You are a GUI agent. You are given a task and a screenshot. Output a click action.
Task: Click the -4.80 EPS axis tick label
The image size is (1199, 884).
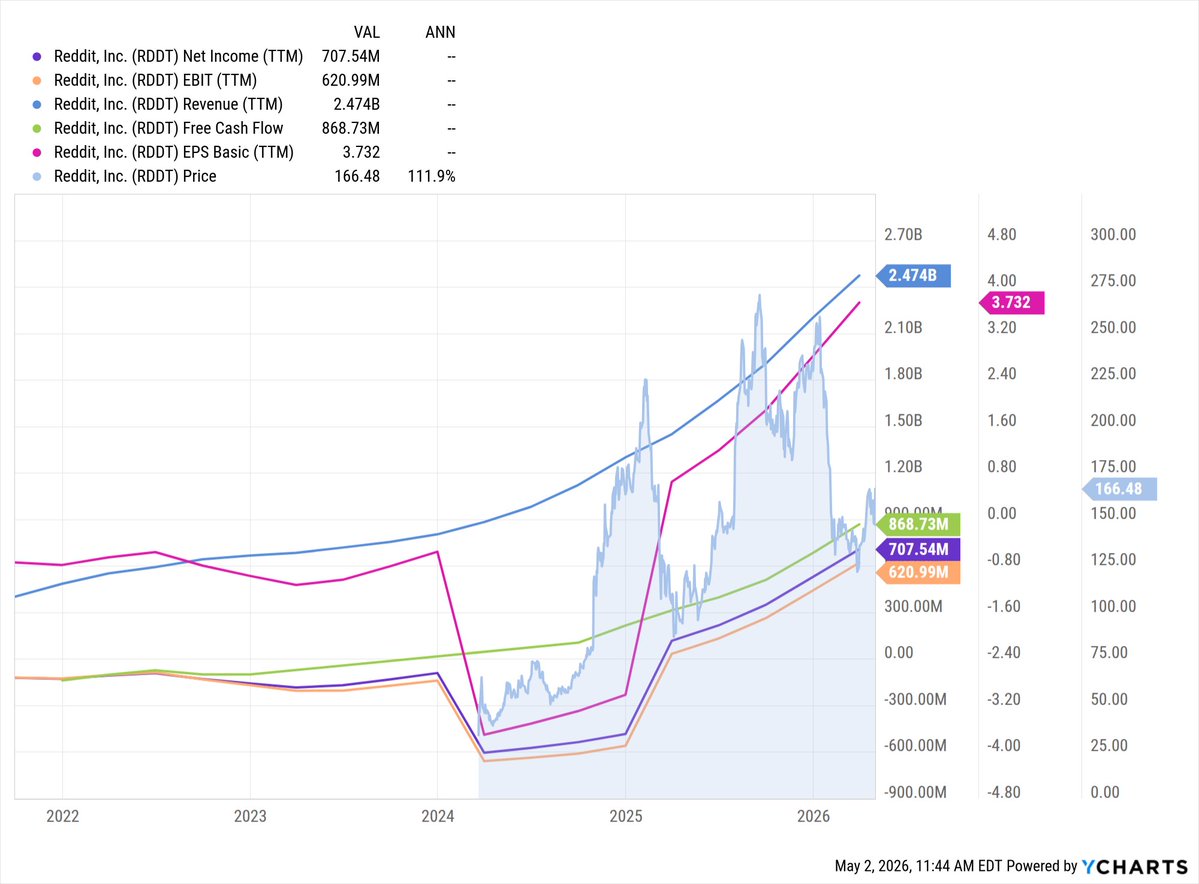1004,792
